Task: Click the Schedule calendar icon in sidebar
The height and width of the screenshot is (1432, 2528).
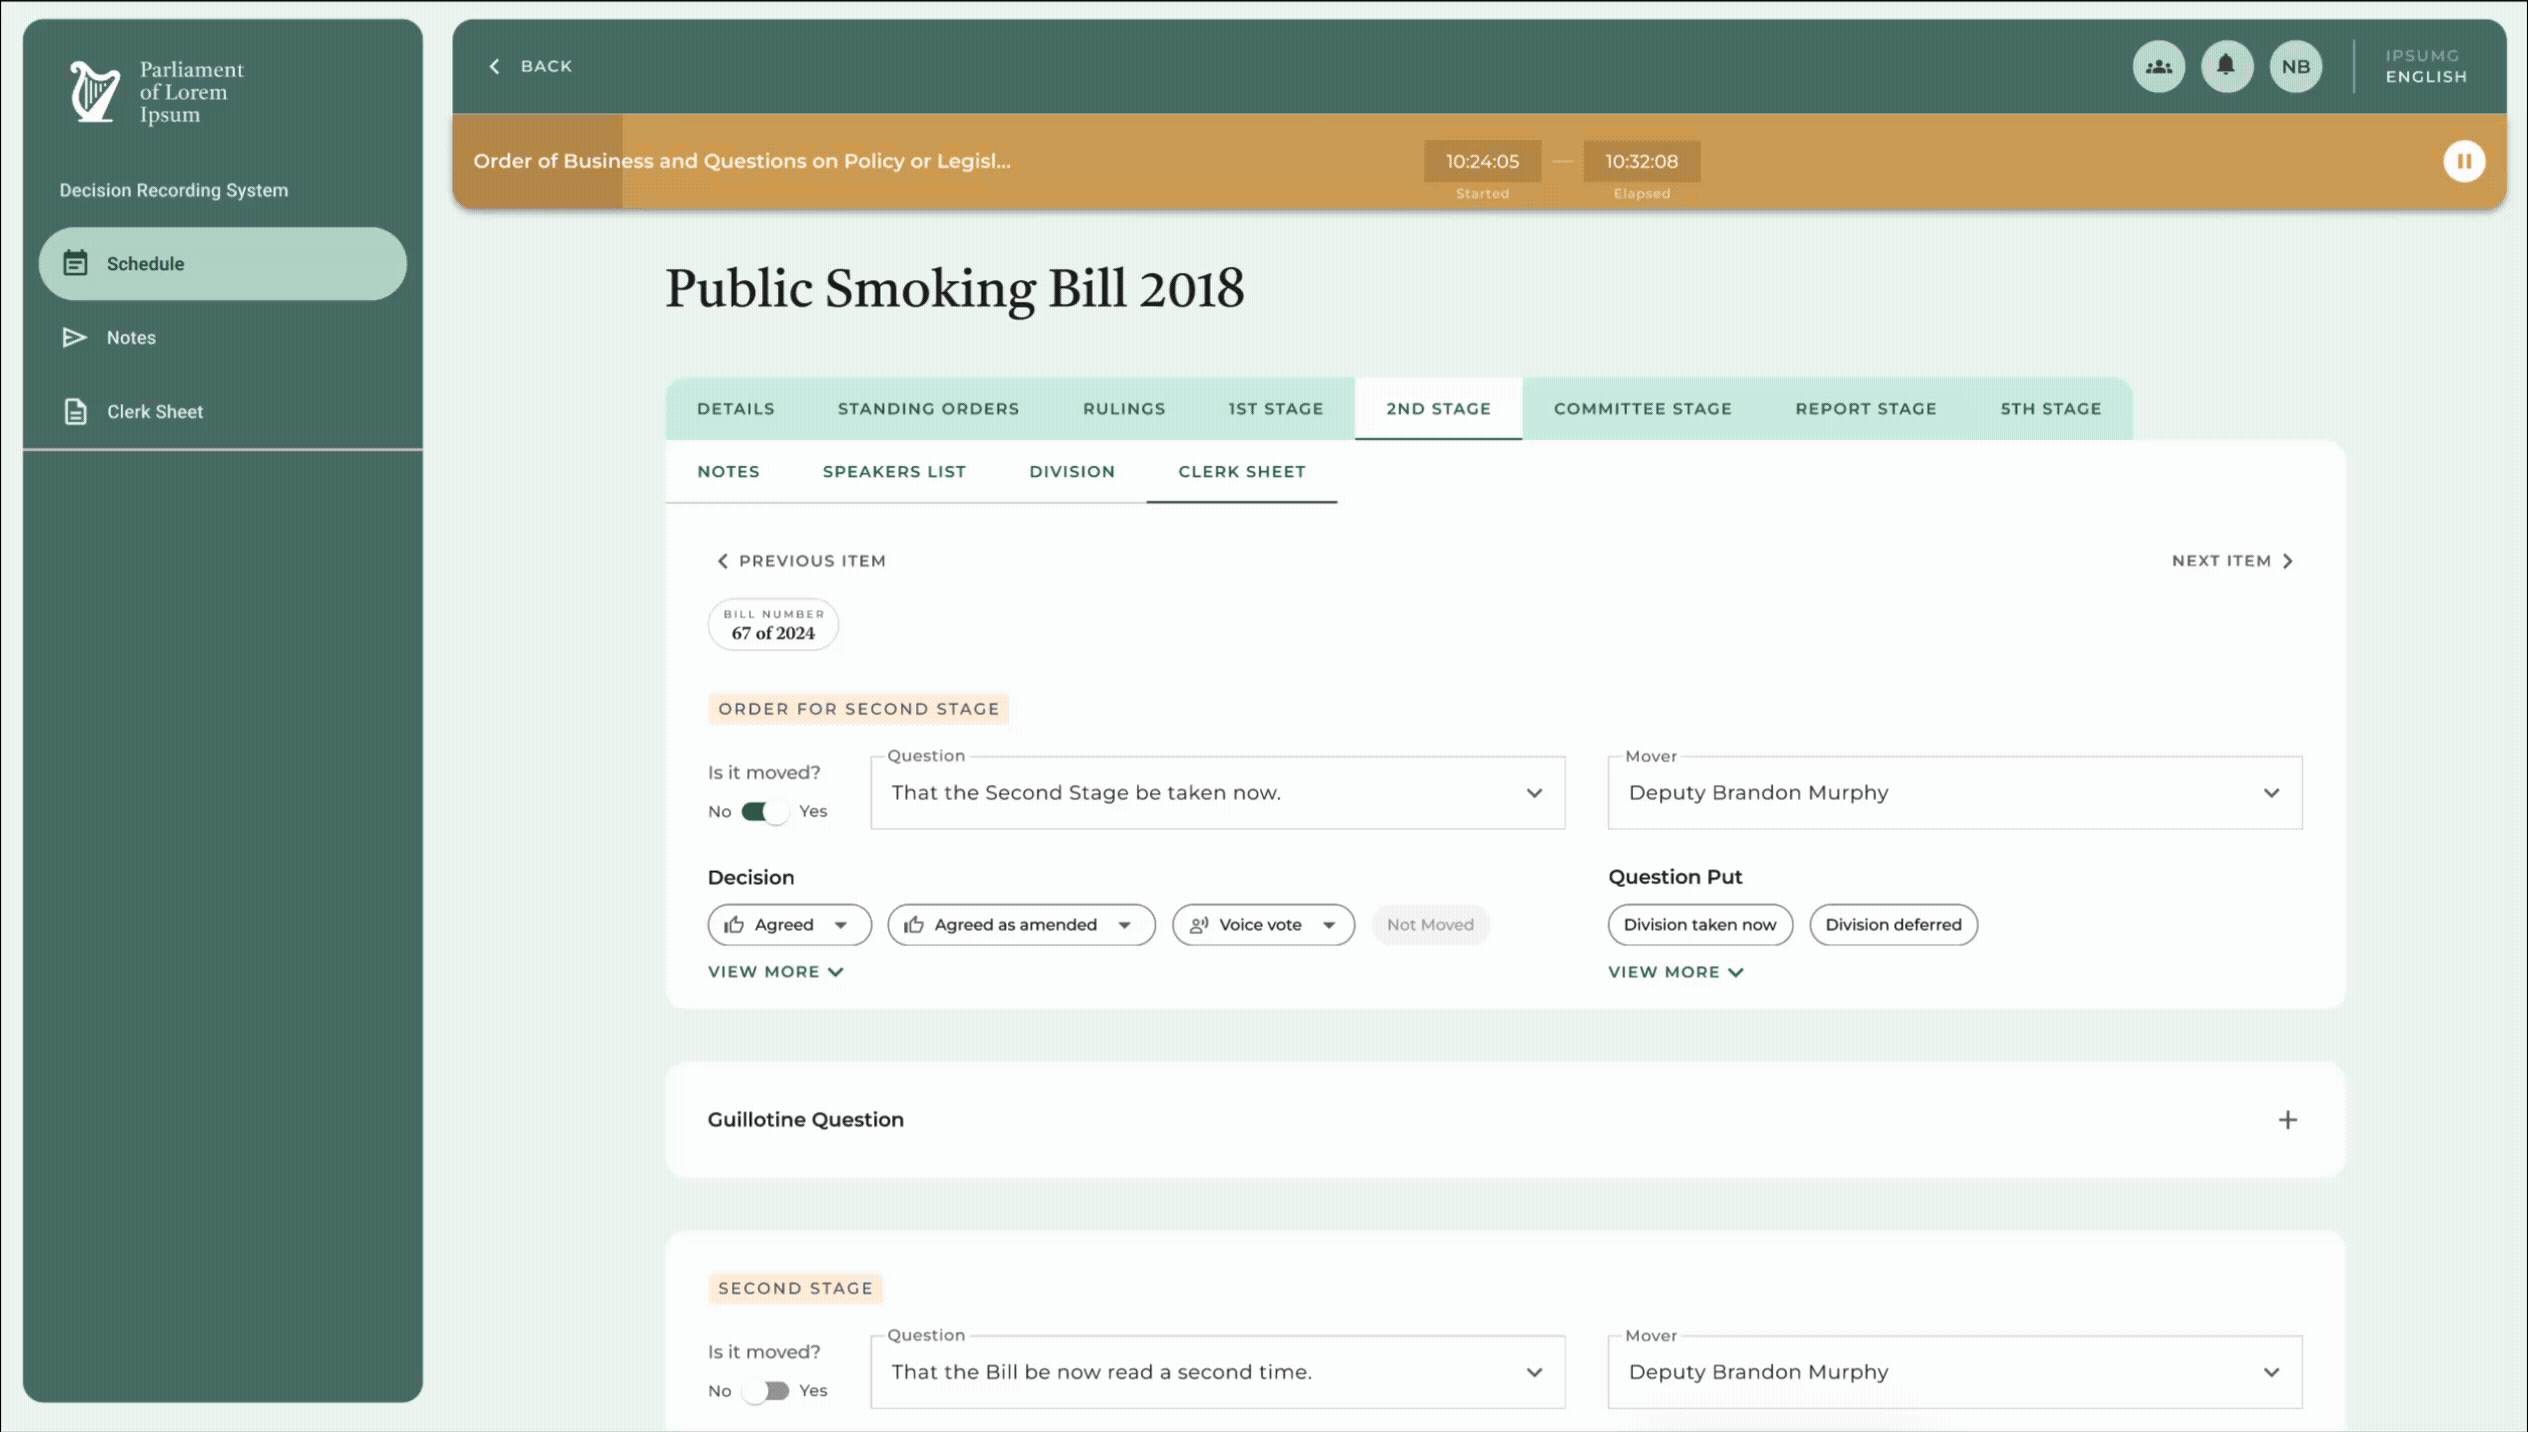Action: click(75, 263)
